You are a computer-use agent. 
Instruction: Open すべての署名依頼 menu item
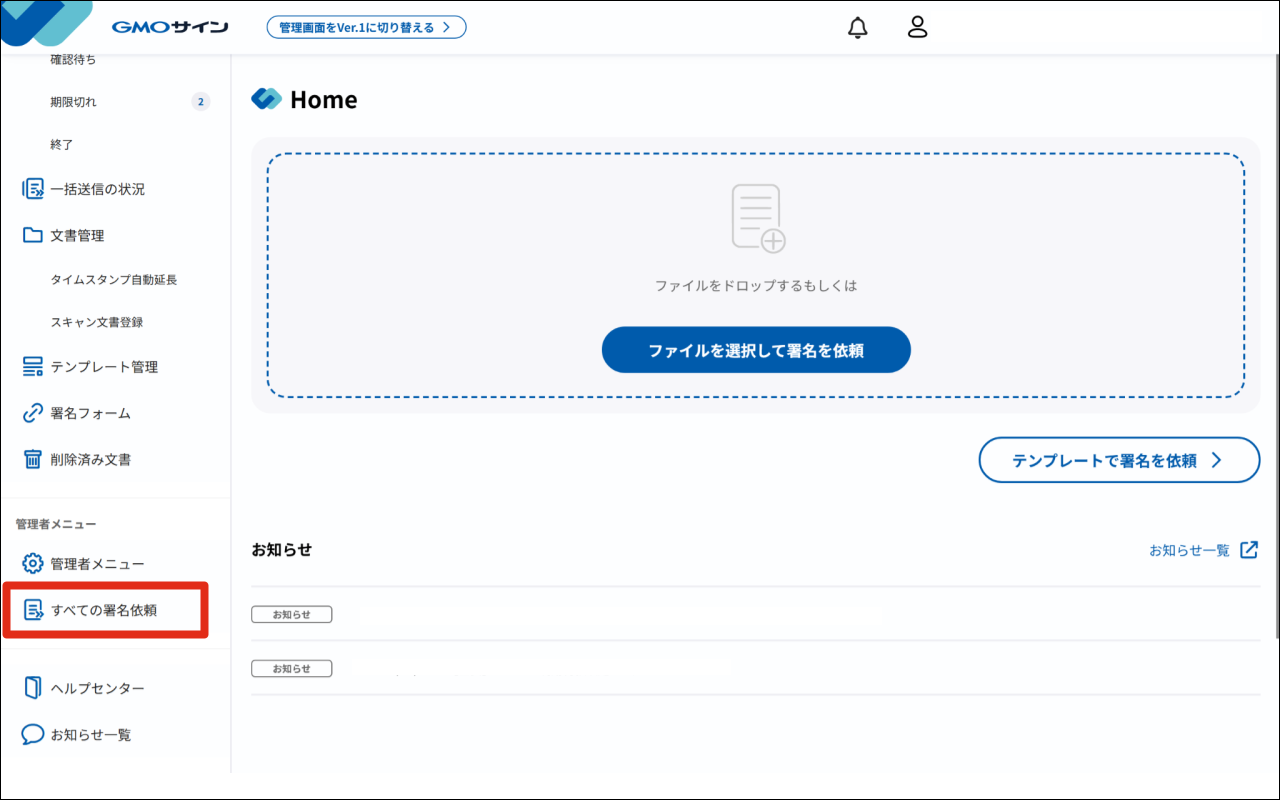click(106, 610)
